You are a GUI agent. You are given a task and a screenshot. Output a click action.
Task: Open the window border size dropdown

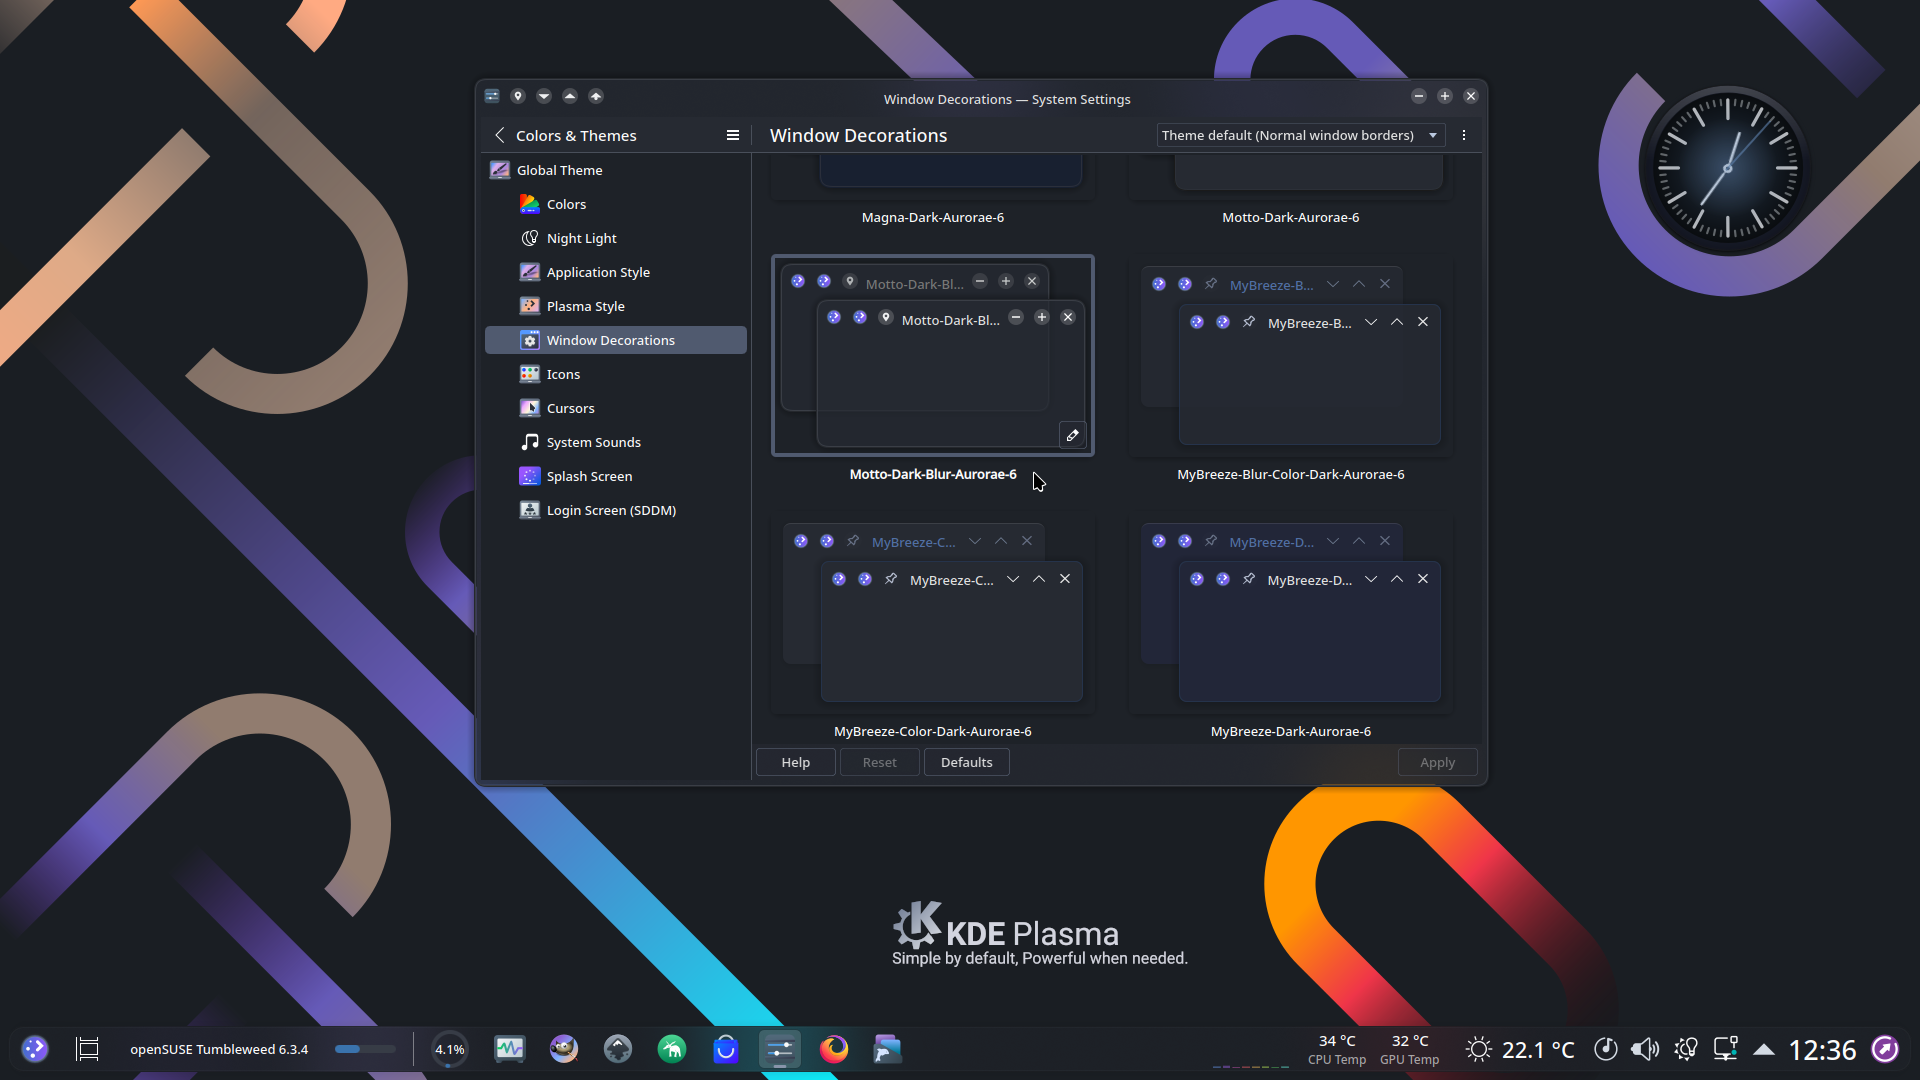(1301, 135)
